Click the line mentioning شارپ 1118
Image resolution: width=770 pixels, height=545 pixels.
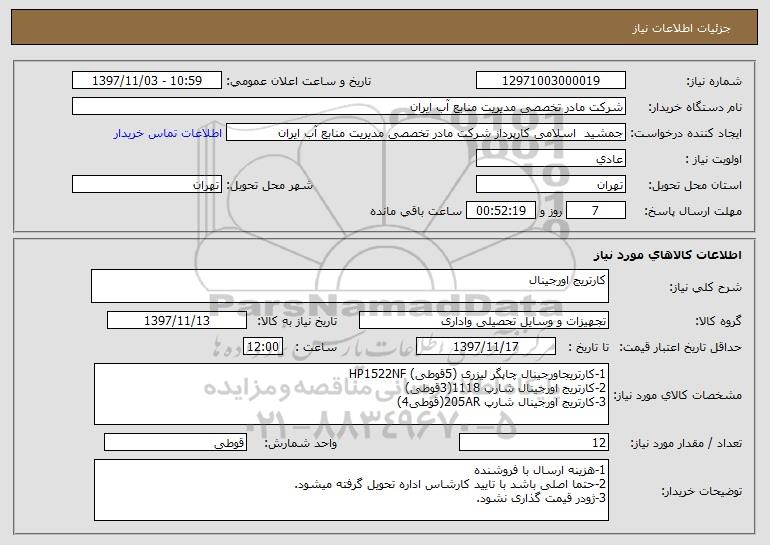506,388
